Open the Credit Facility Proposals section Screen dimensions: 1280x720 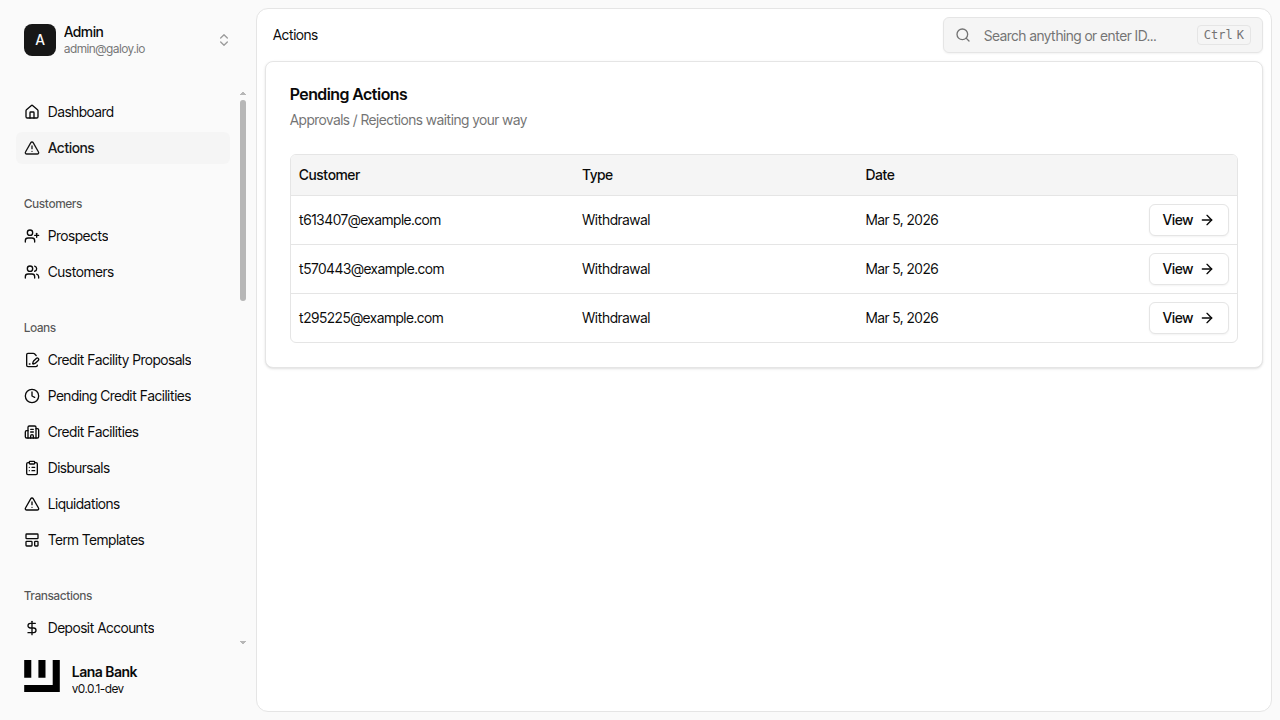coord(31,360)
